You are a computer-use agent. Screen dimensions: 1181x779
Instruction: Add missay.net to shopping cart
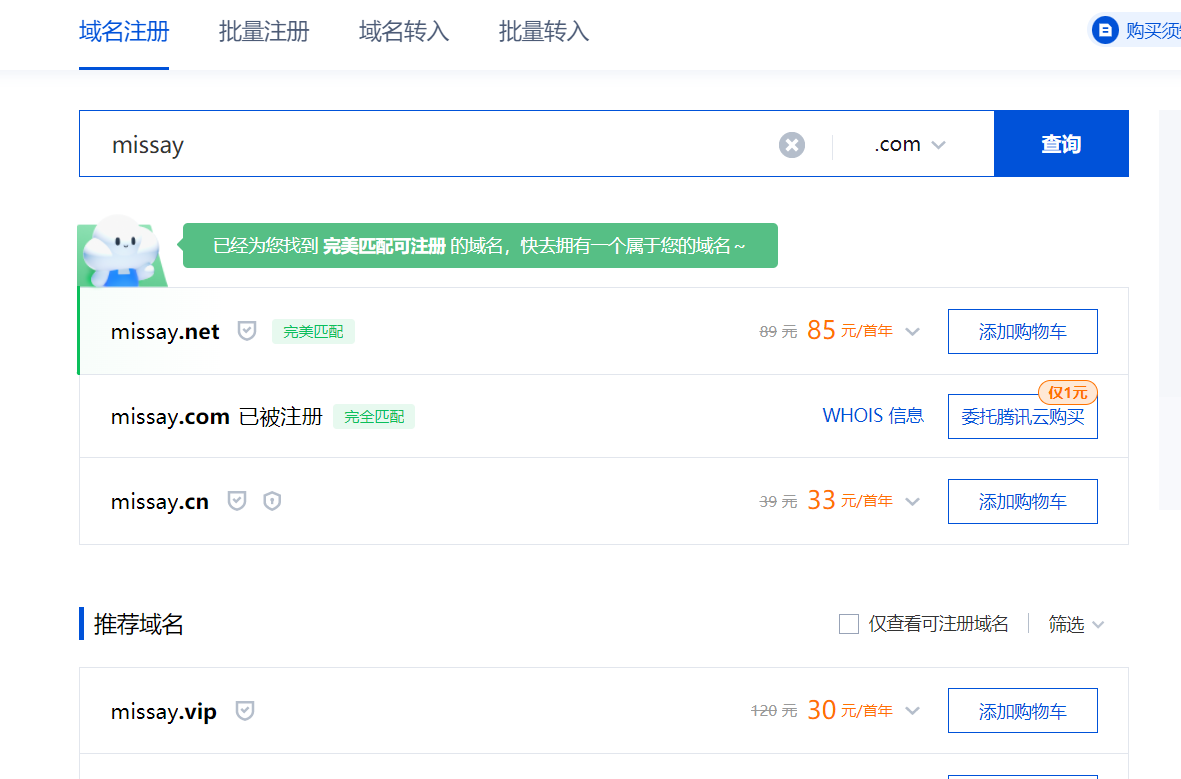(x=1022, y=332)
